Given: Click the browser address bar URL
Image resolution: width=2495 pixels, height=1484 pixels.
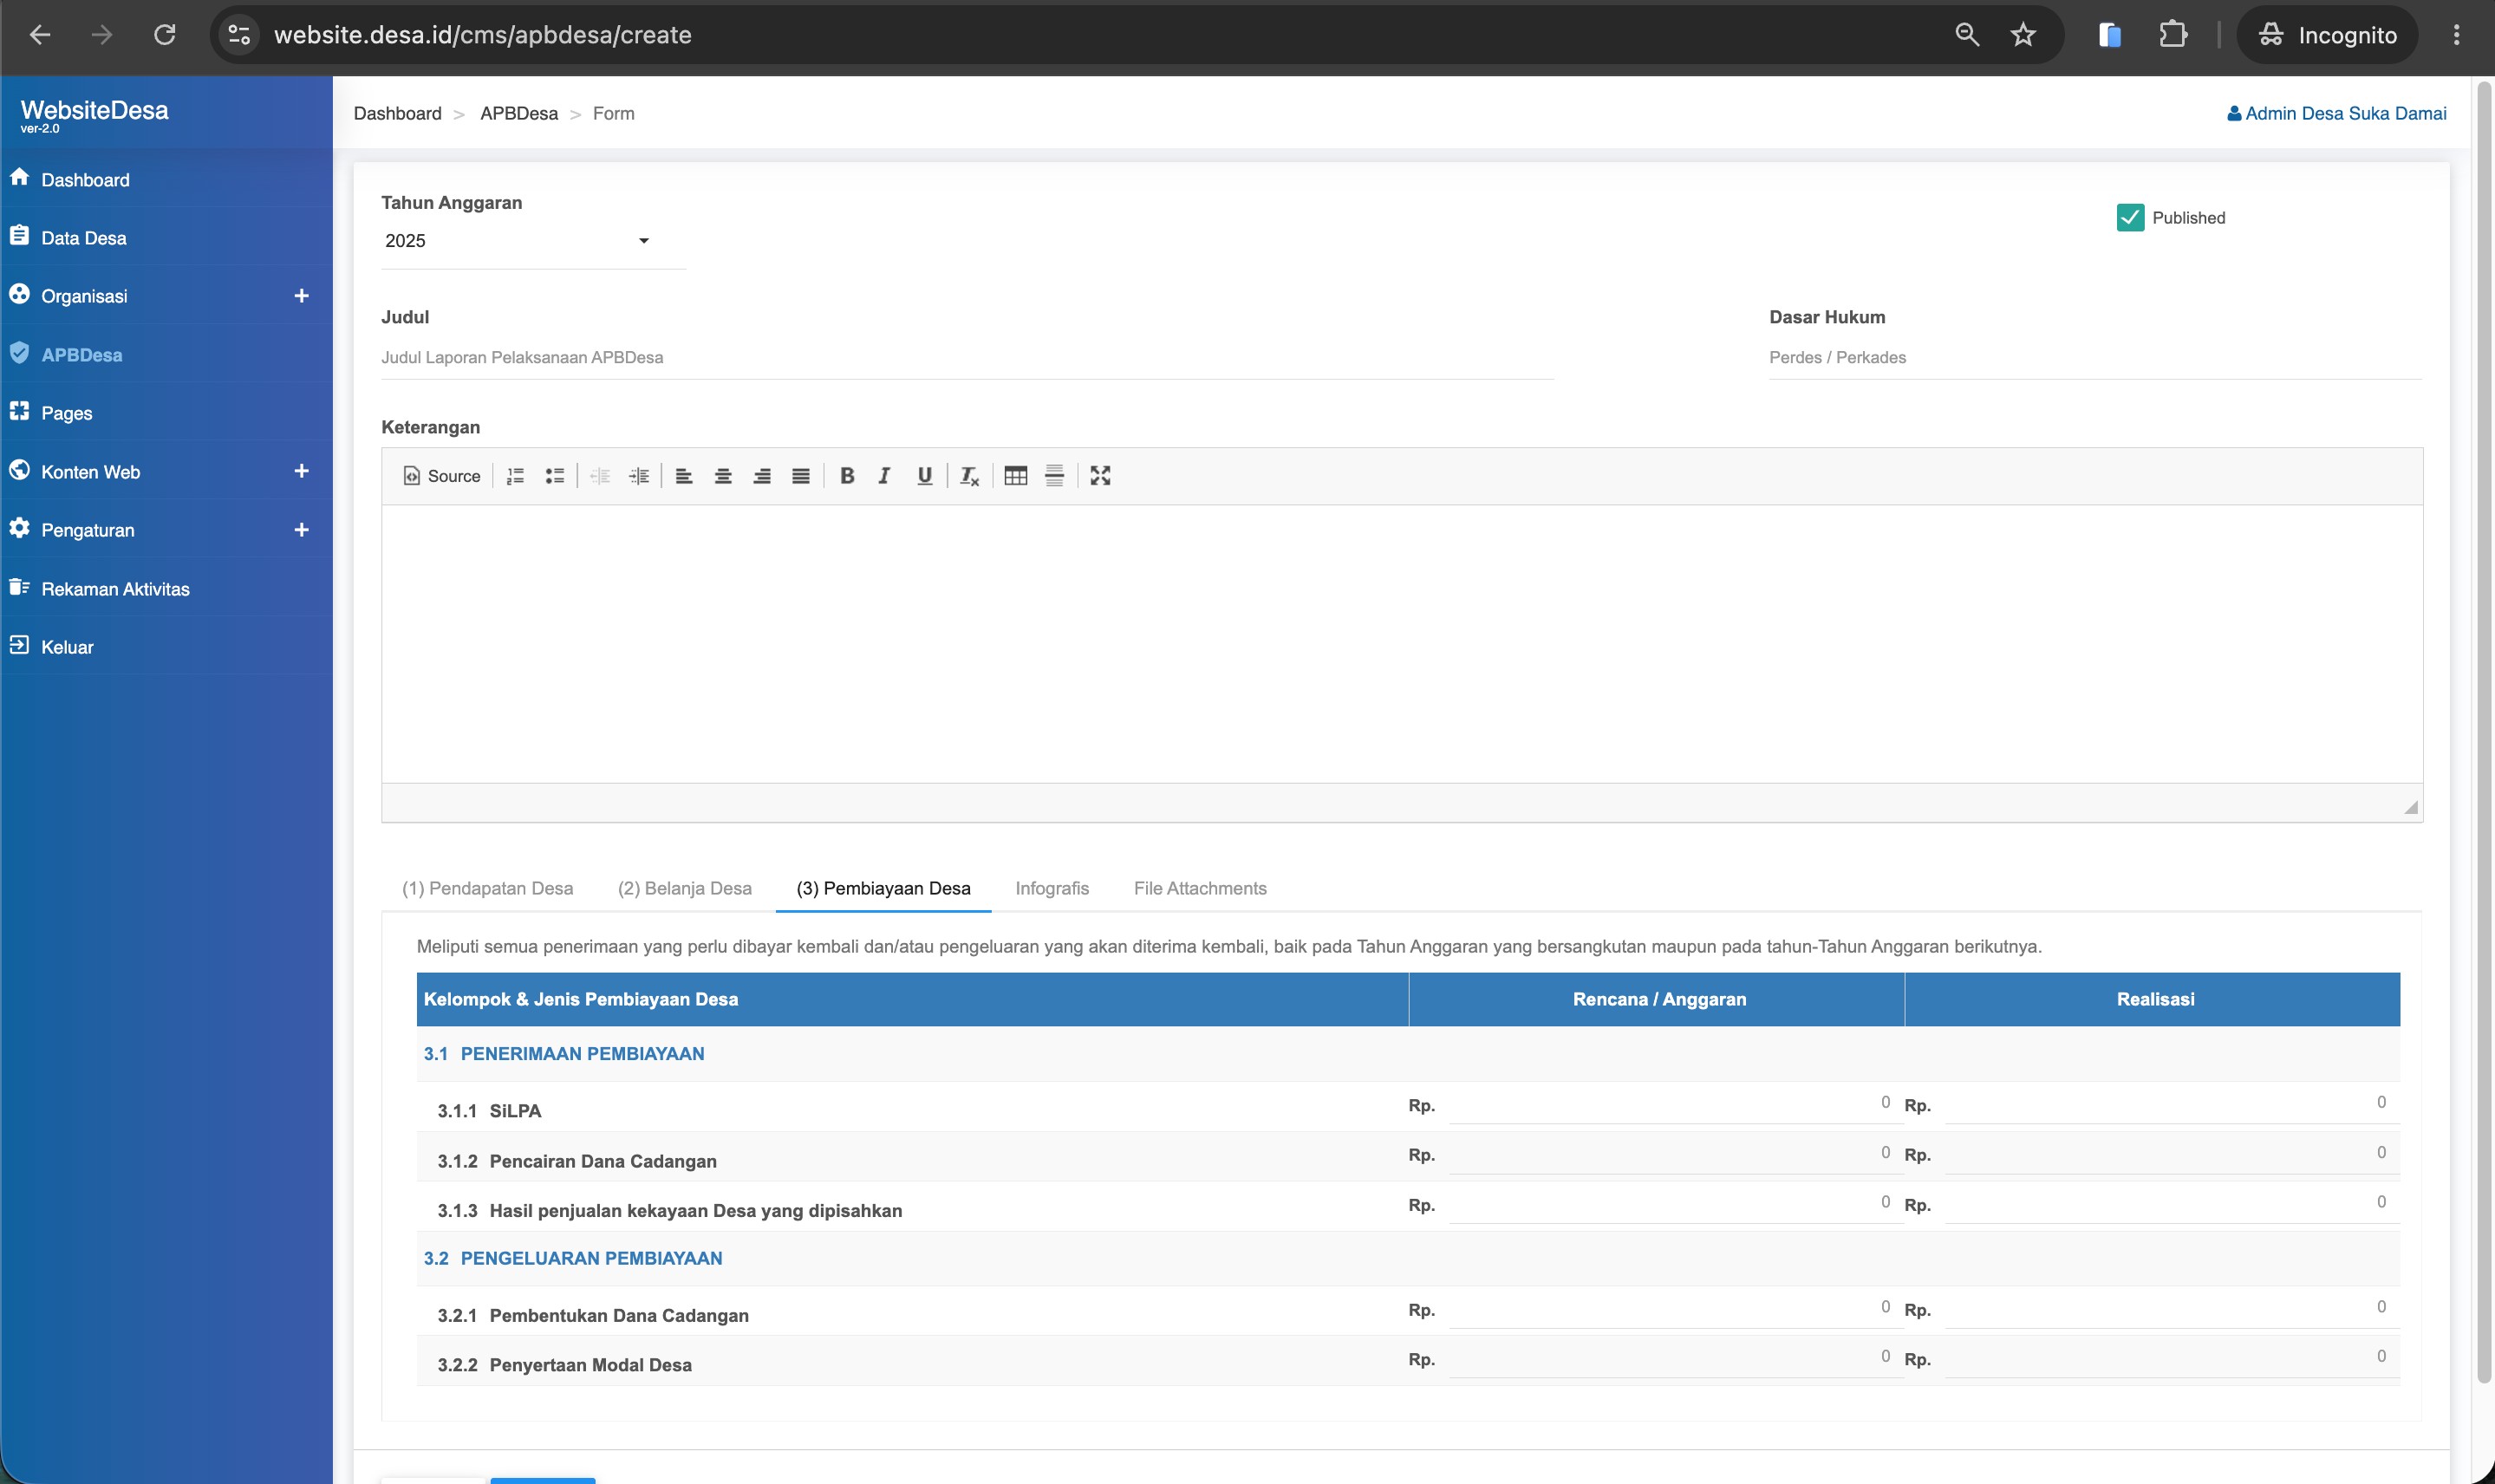Looking at the screenshot, I should pyautogui.click(x=483, y=35).
